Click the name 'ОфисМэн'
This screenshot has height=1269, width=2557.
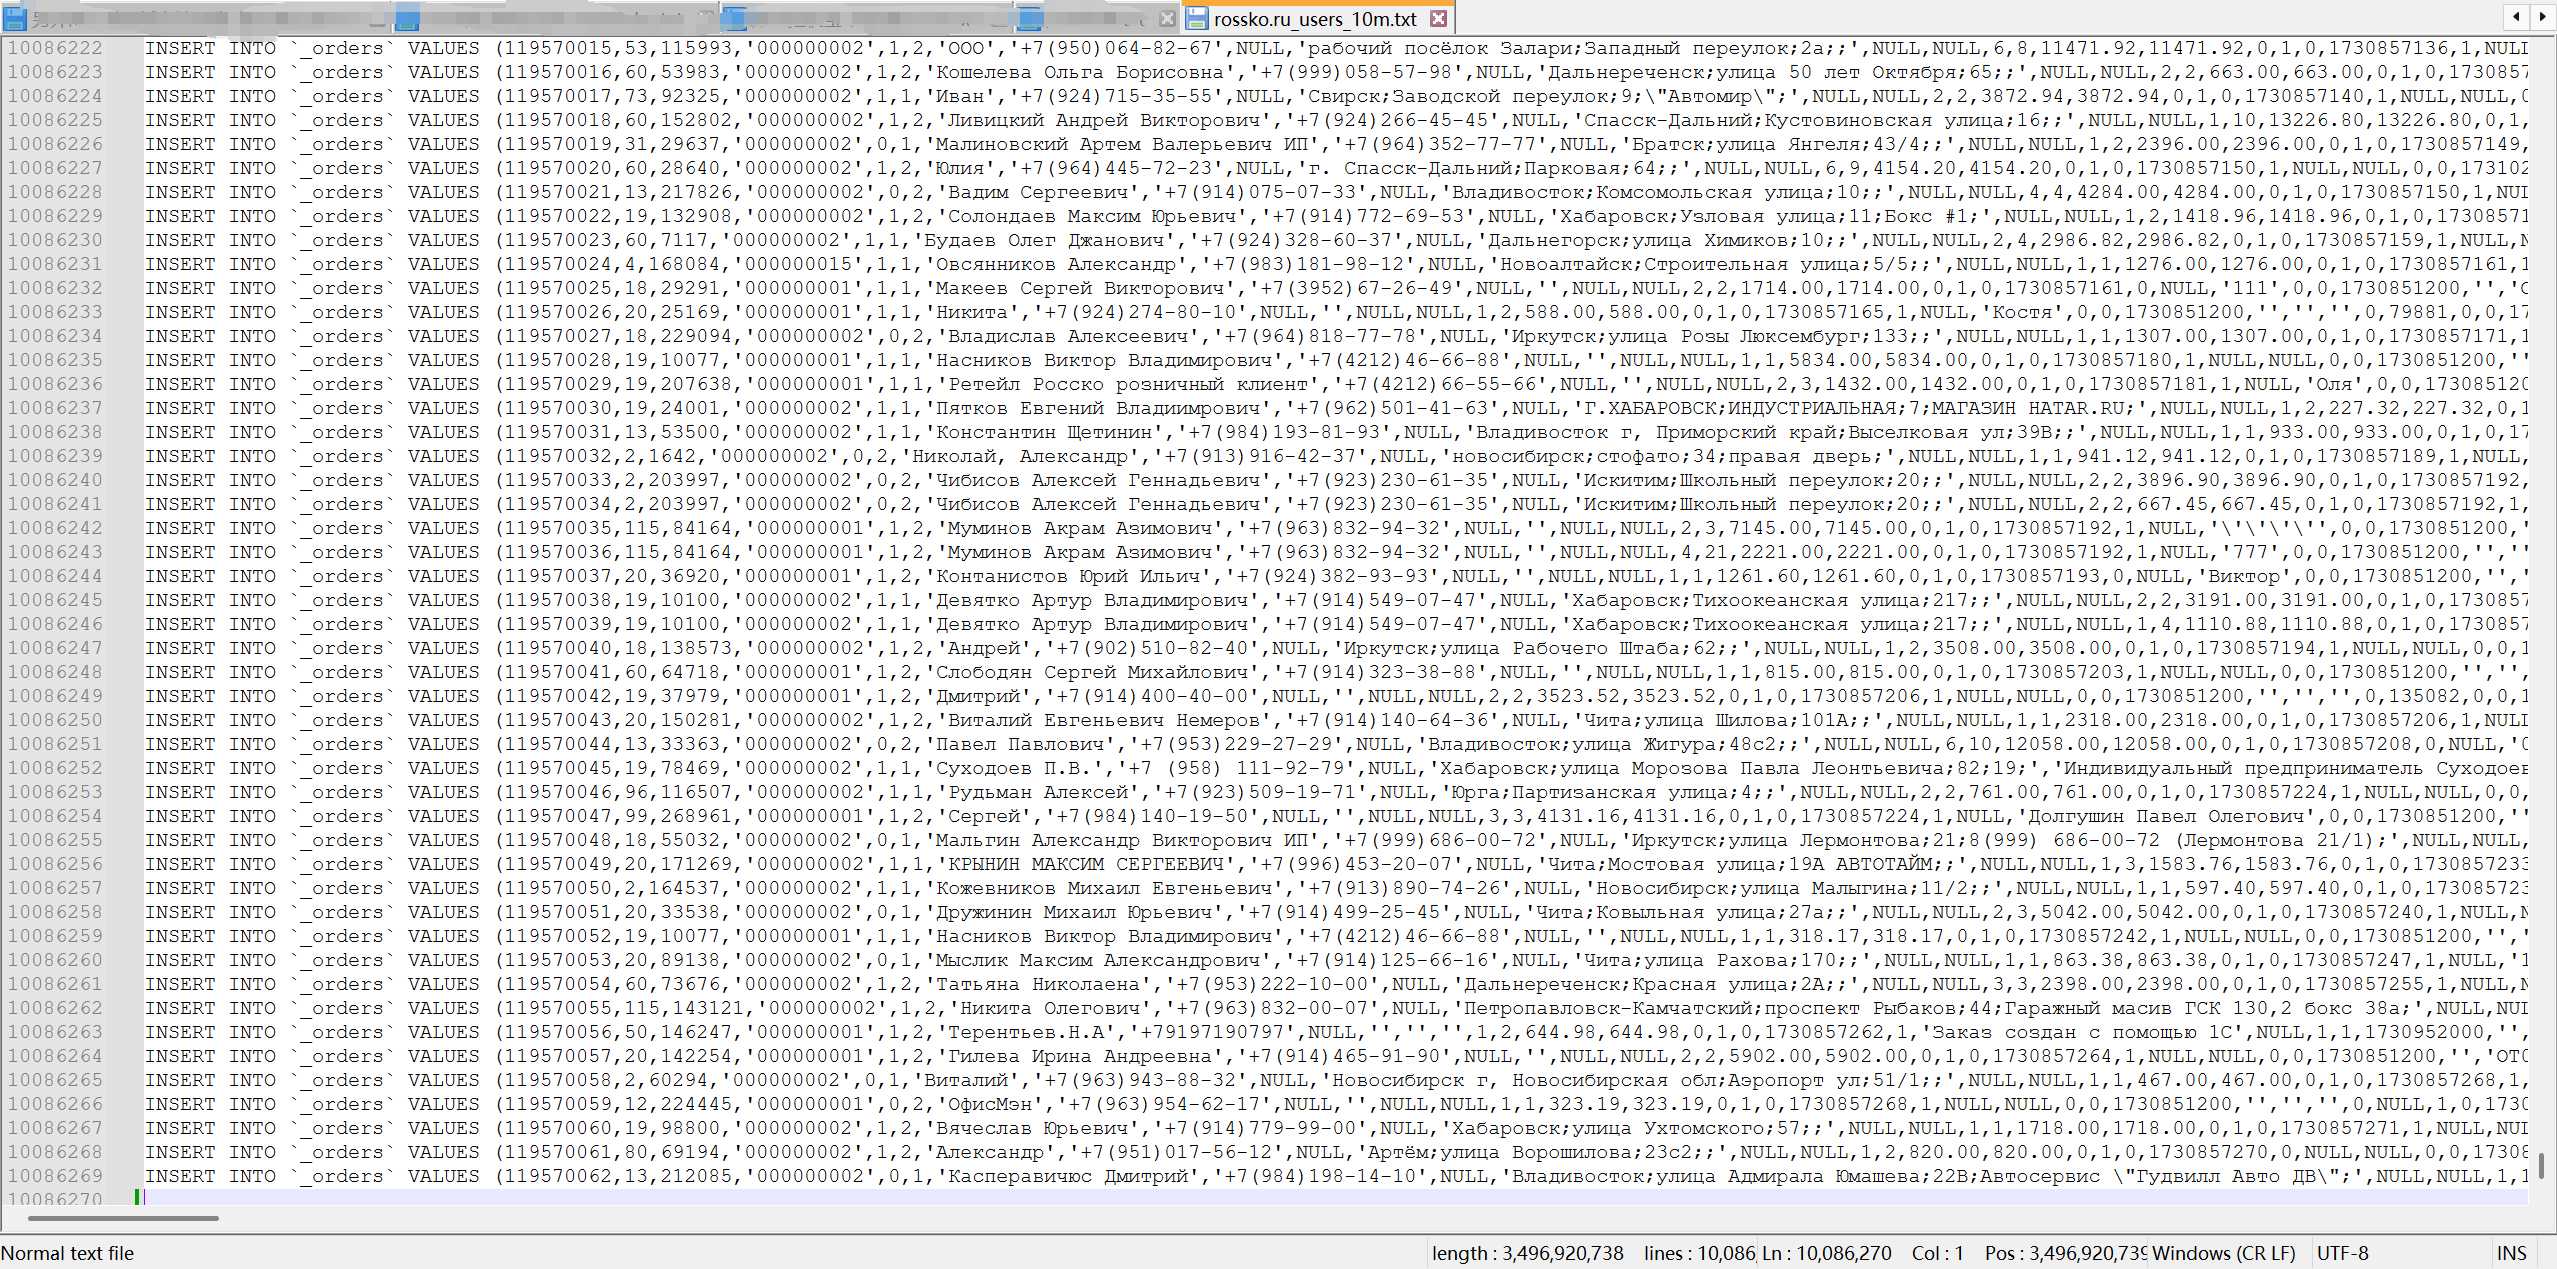(989, 1104)
